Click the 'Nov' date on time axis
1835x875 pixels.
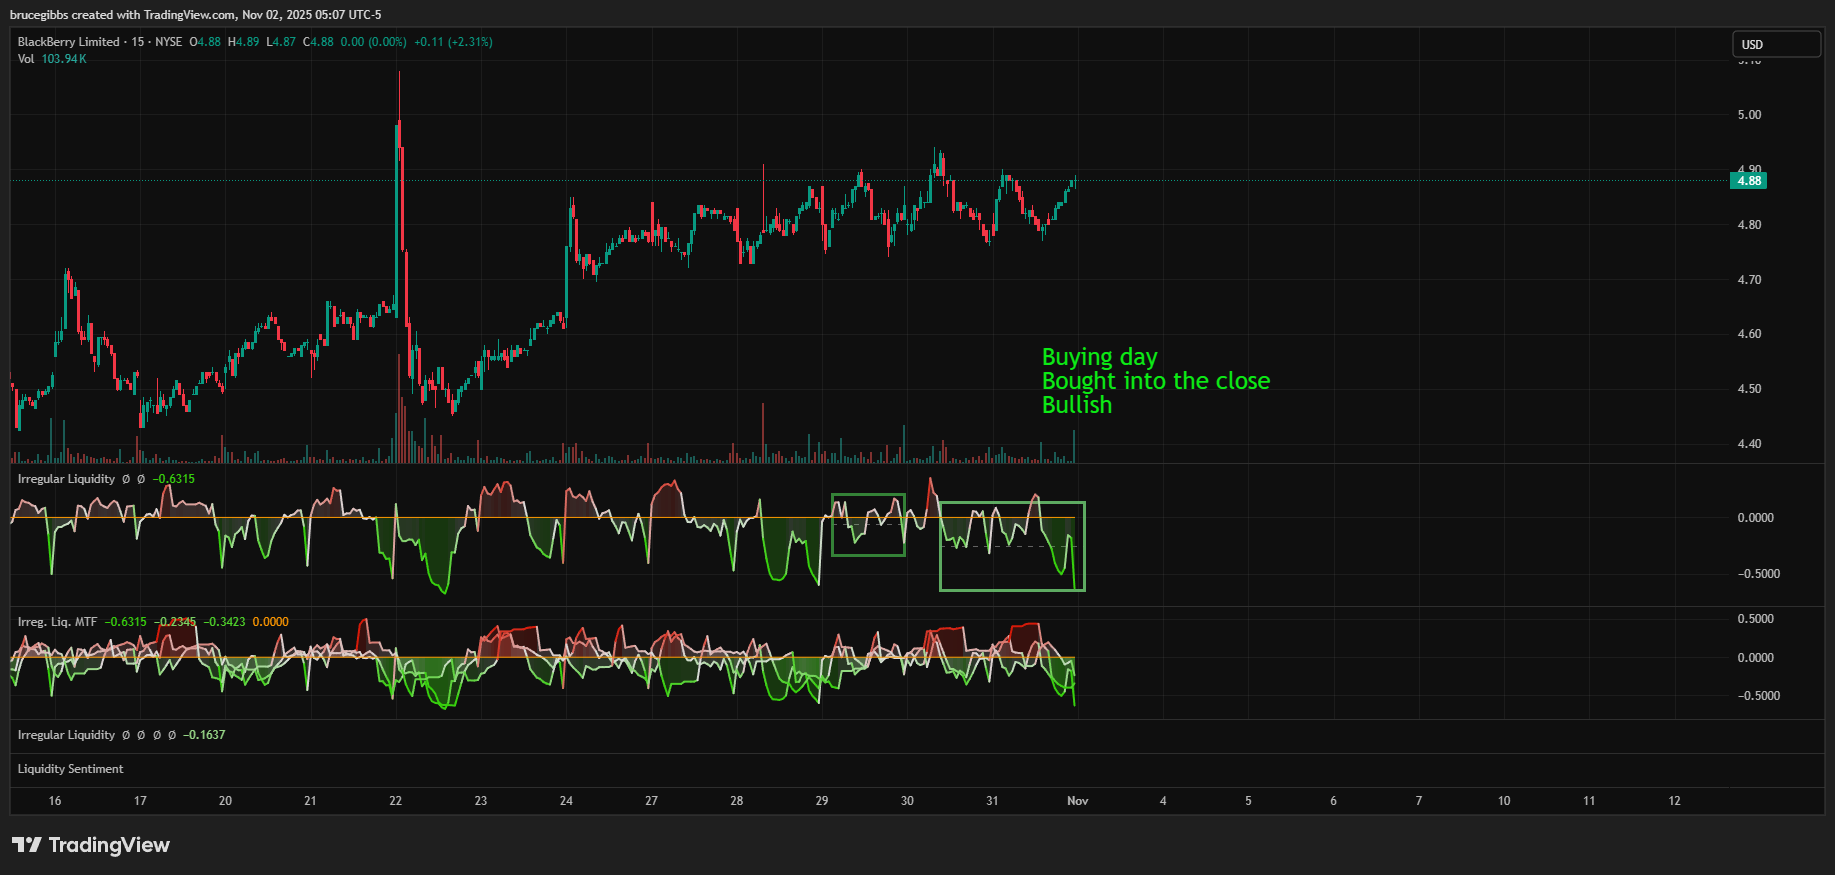tap(1077, 801)
